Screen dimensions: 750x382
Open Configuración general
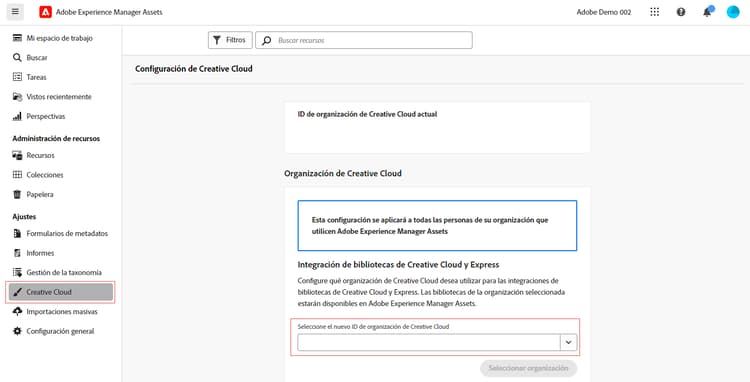(x=61, y=331)
